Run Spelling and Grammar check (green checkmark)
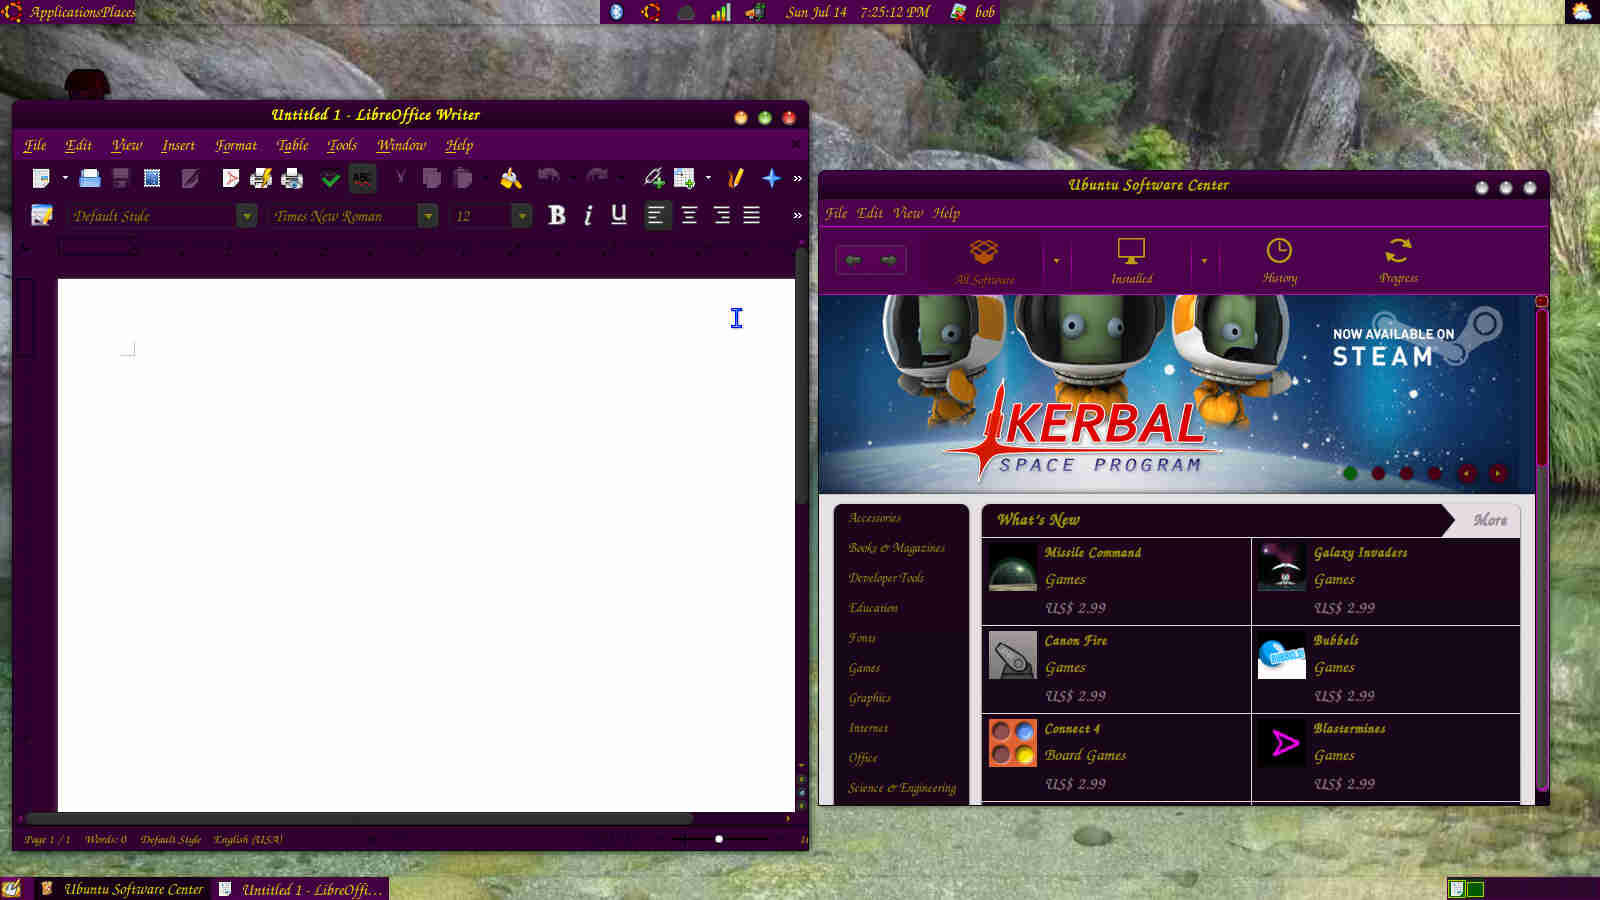The image size is (1600, 900). 330,178
